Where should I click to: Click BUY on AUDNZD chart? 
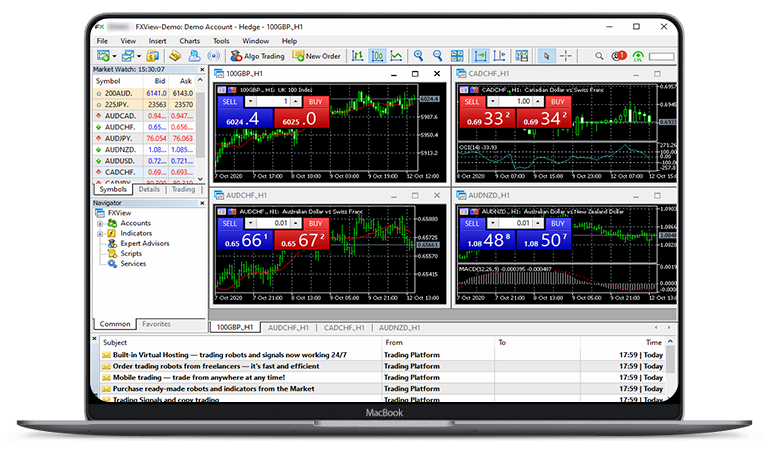tap(558, 223)
